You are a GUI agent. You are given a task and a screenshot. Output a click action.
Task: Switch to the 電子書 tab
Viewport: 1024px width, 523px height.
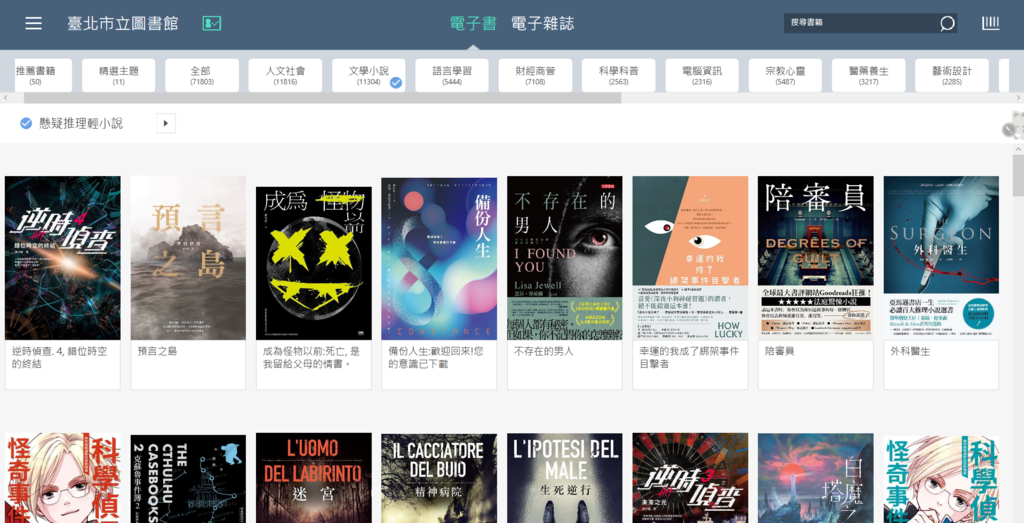pyautogui.click(x=473, y=24)
